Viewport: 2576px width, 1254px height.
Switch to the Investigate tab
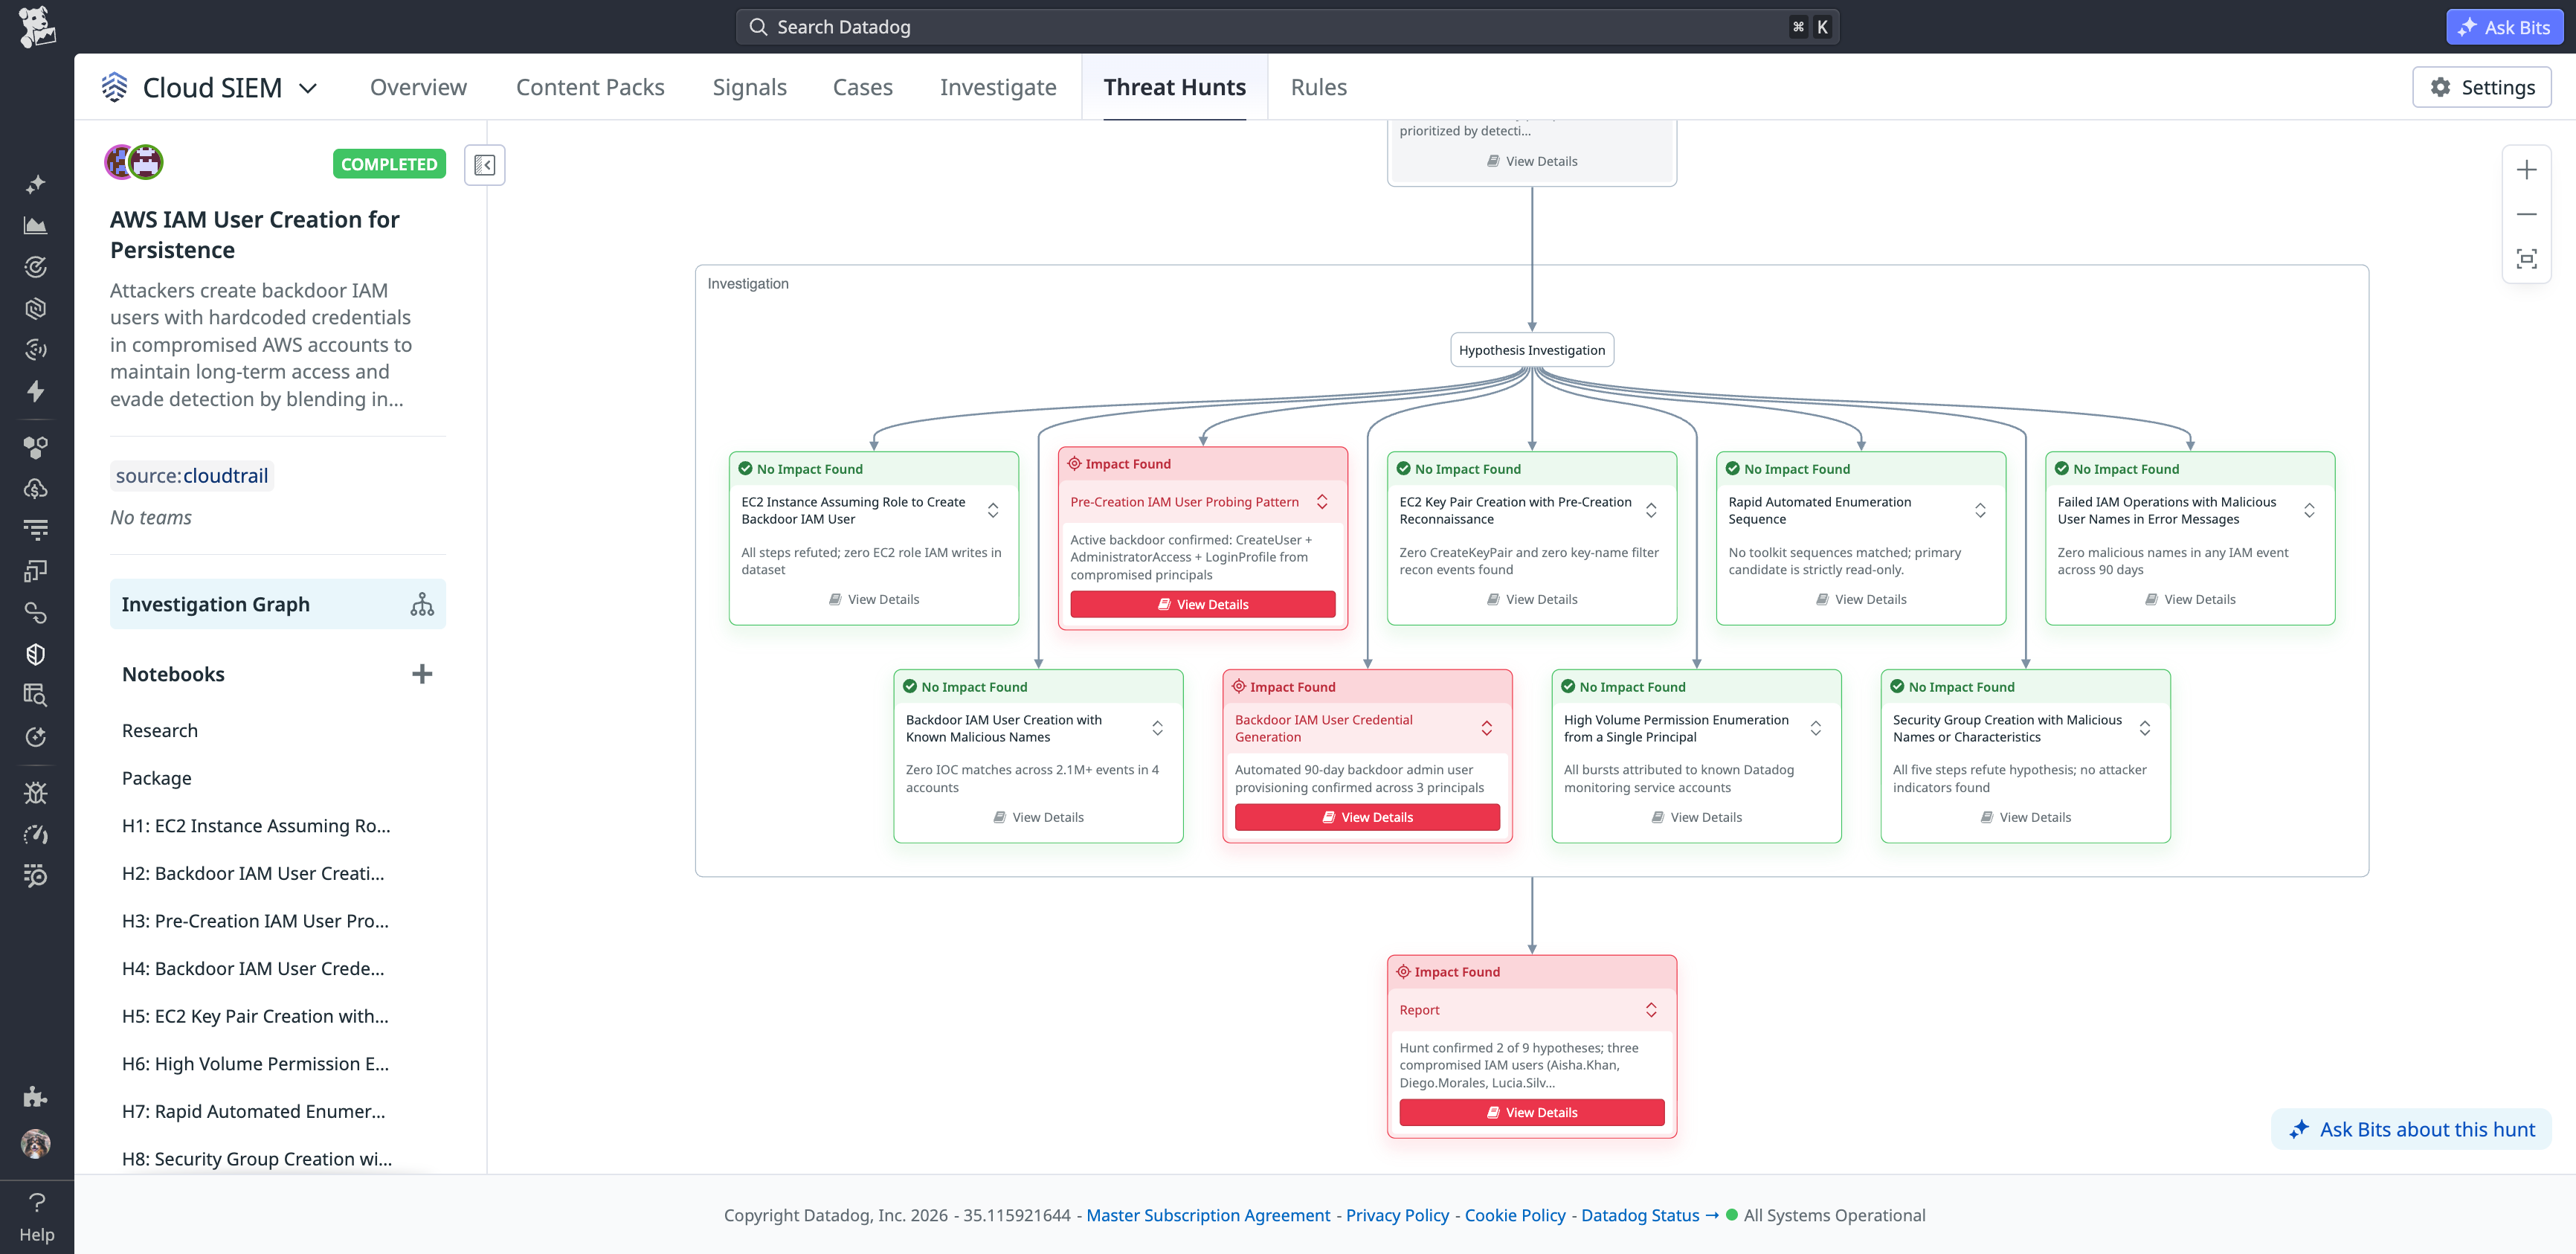[998, 87]
